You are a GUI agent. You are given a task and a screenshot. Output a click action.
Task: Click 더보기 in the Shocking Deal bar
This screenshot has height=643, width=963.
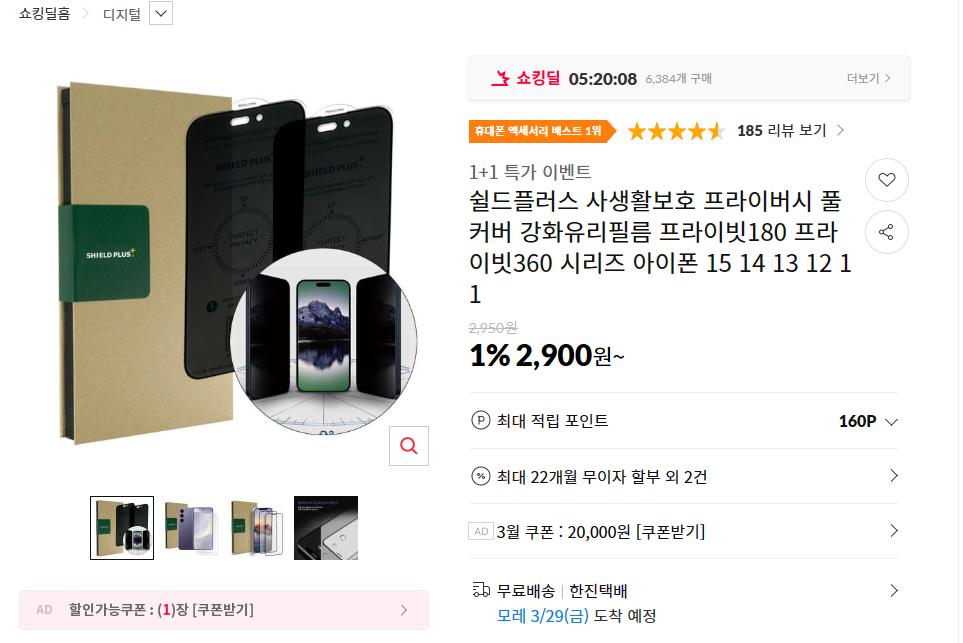pos(868,78)
